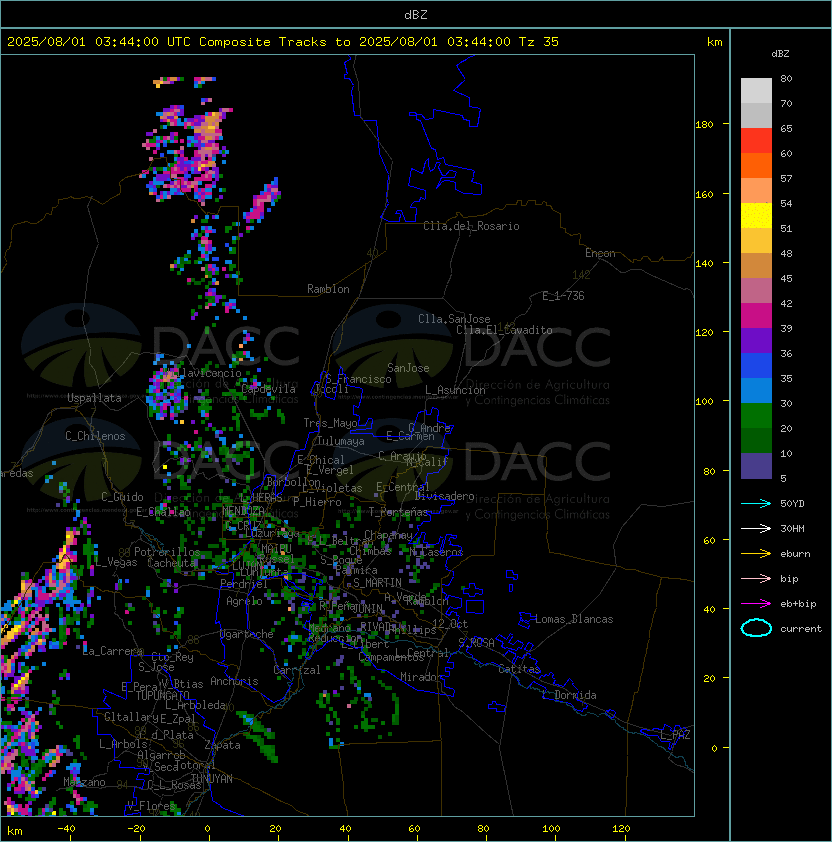Click the 'Cacheuta' map label
This screenshot has height=842, width=832.
[x=171, y=563]
